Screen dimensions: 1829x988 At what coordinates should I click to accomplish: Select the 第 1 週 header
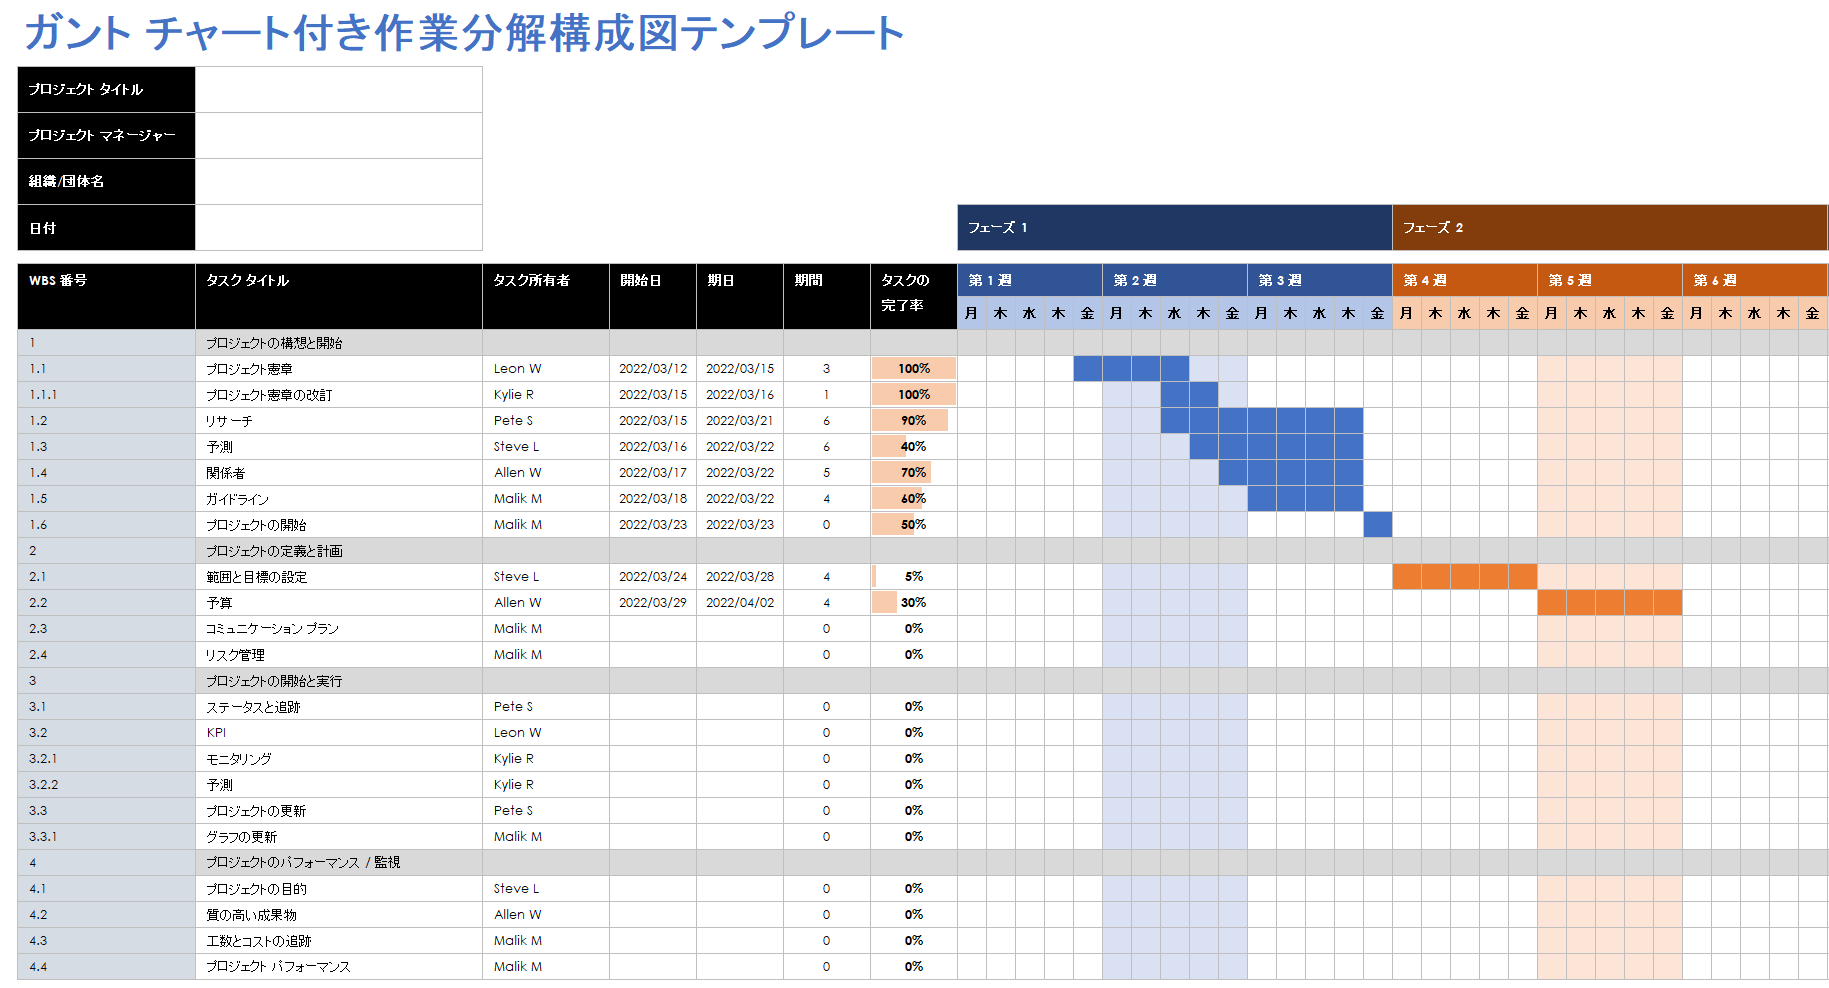(1030, 280)
